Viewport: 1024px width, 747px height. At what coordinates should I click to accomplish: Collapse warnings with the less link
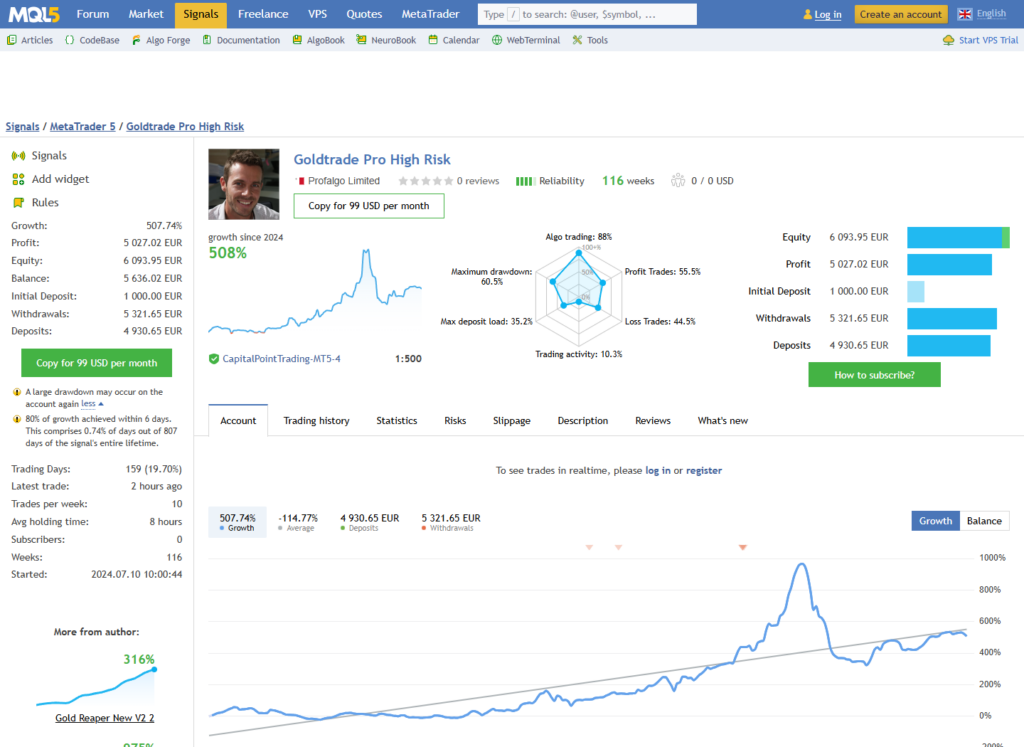tap(91, 404)
